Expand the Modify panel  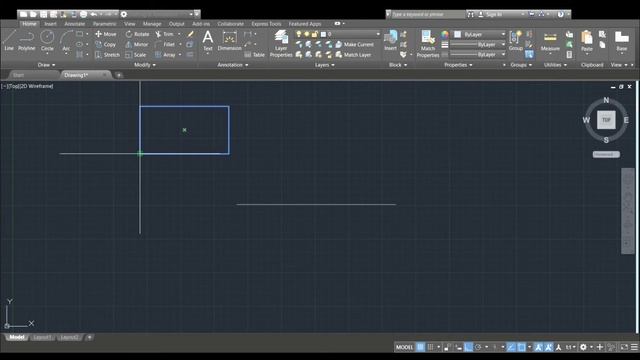click(x=144, y=64)
